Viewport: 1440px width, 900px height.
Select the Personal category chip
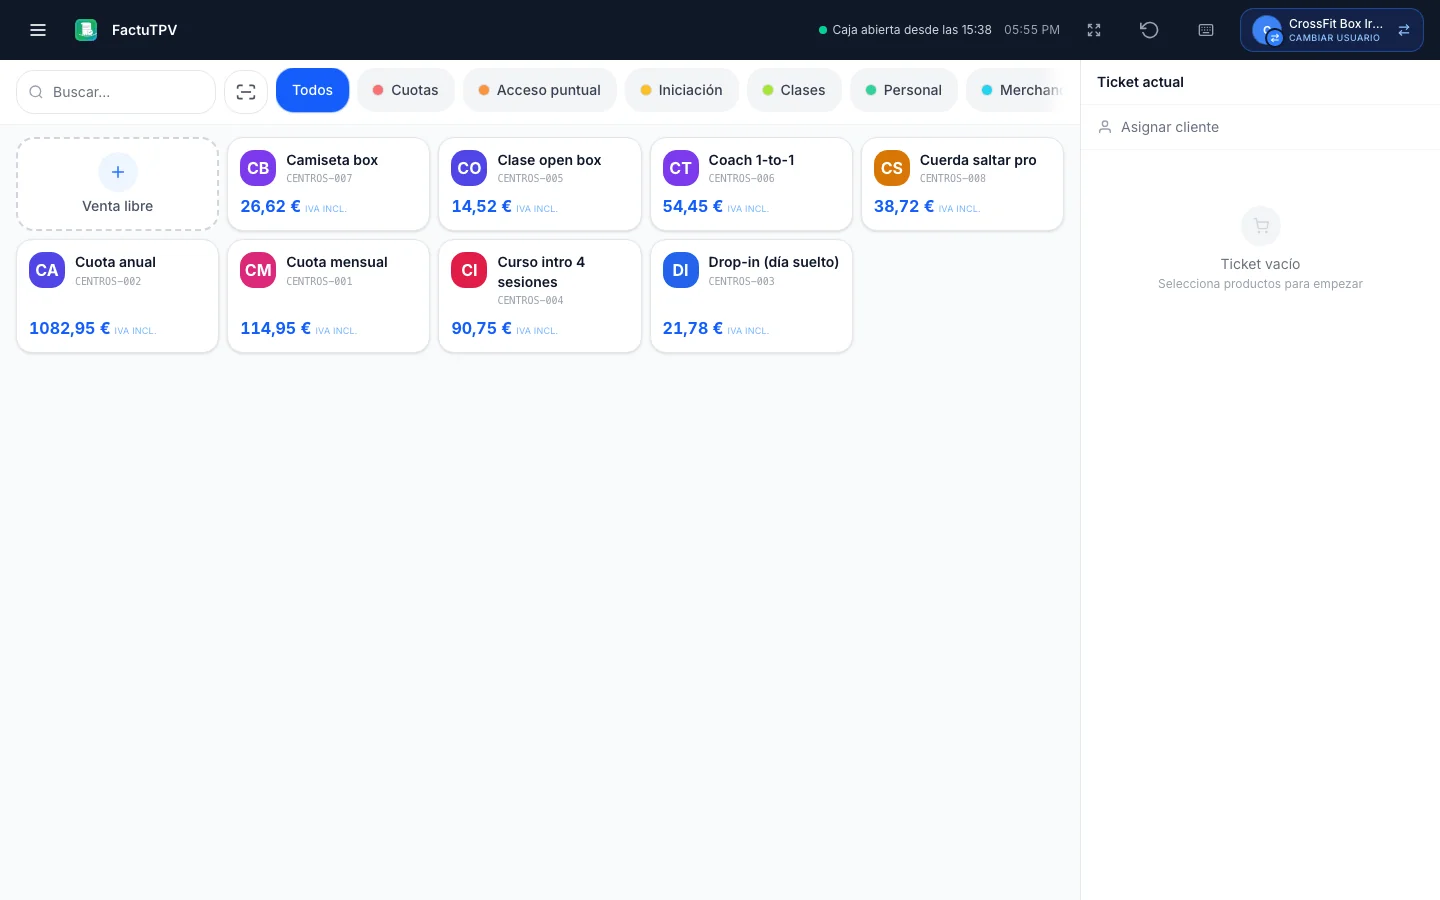(904, 90)
